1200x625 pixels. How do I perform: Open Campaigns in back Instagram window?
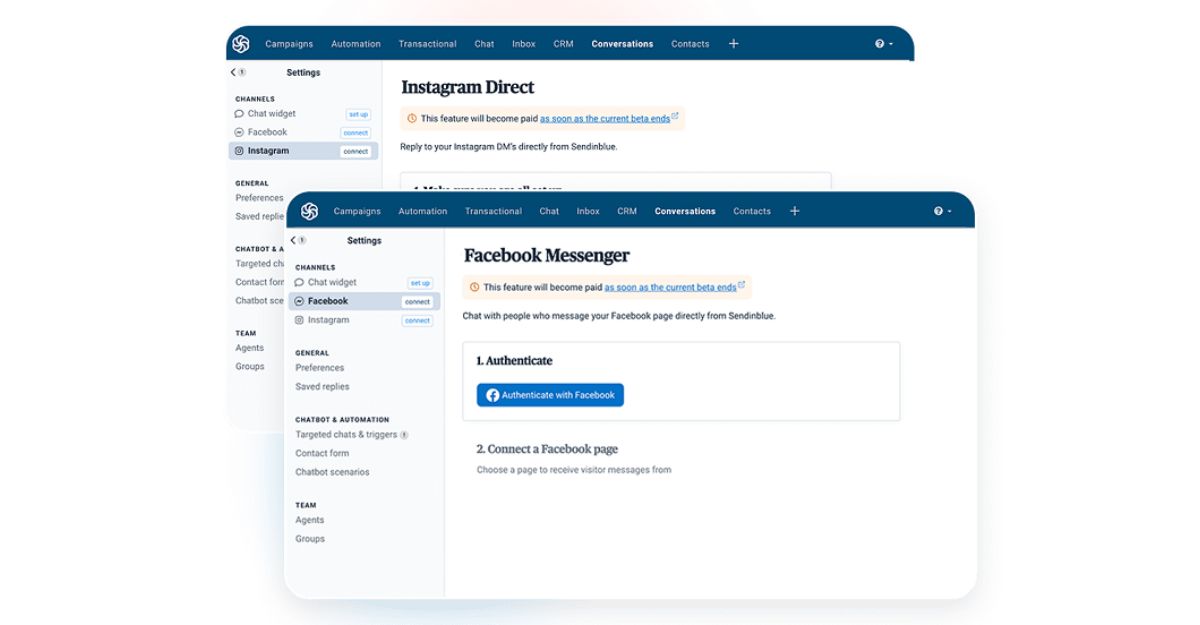(x=289, y=44)
